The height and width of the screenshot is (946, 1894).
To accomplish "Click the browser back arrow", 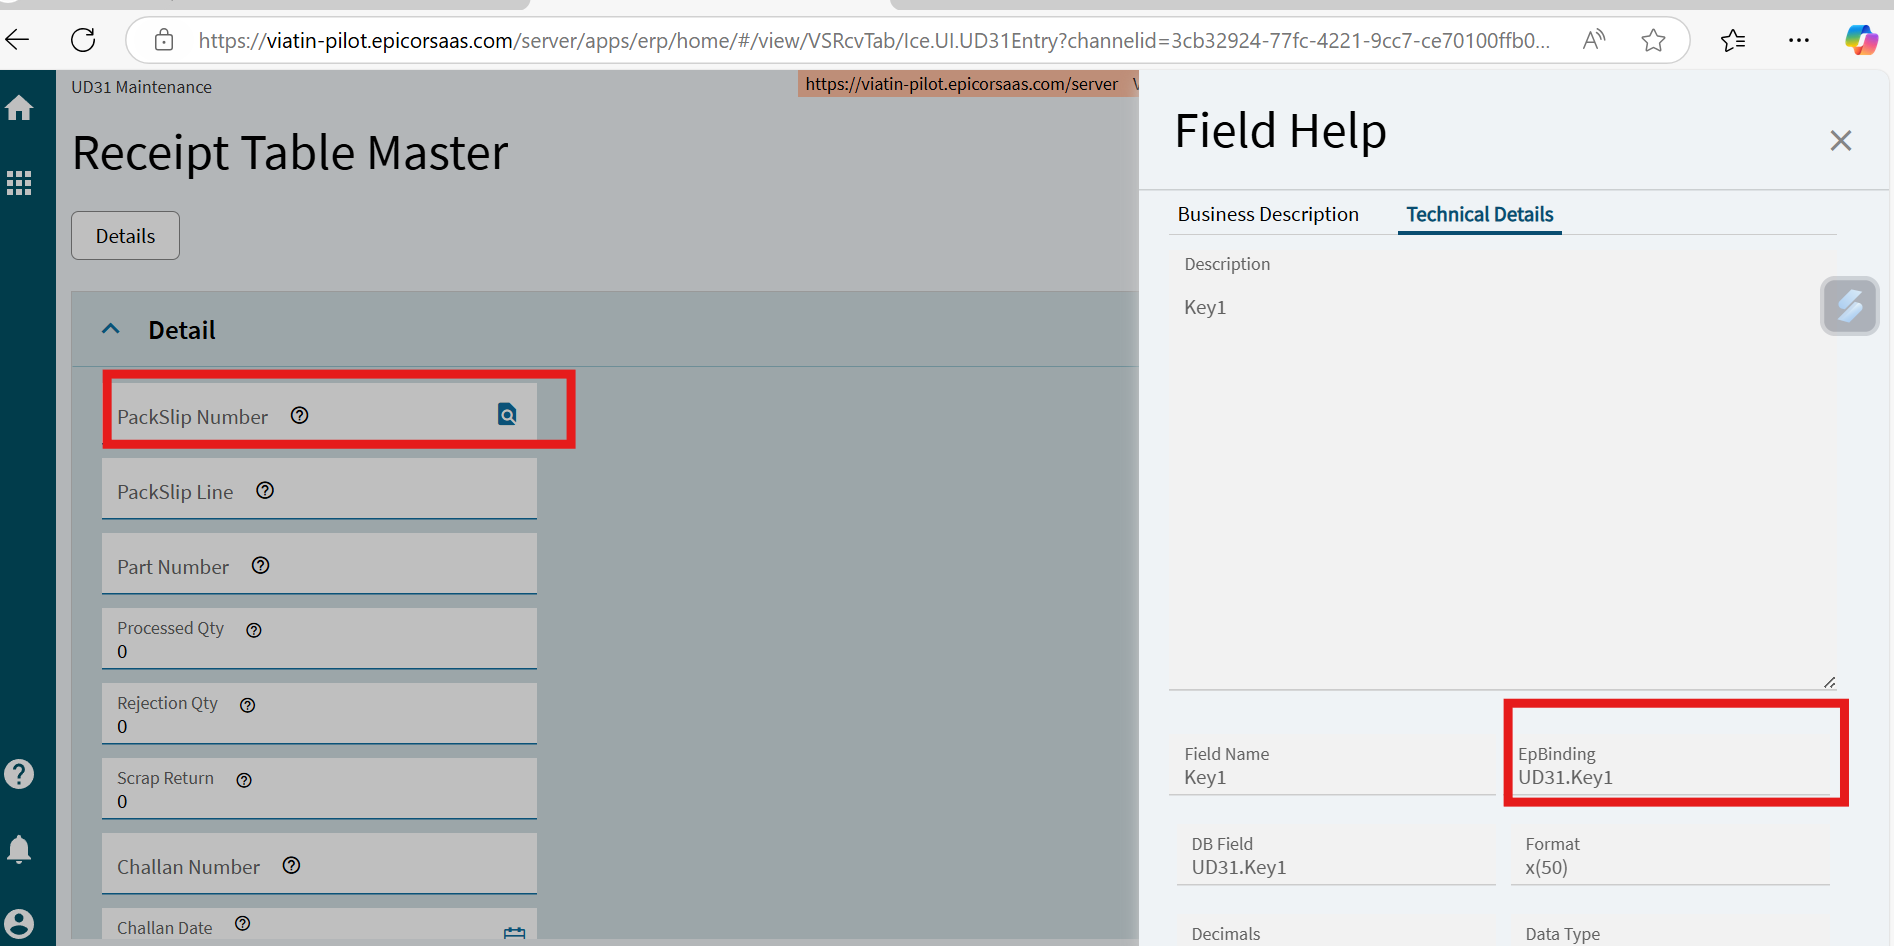I will click(x=18, y=40).
